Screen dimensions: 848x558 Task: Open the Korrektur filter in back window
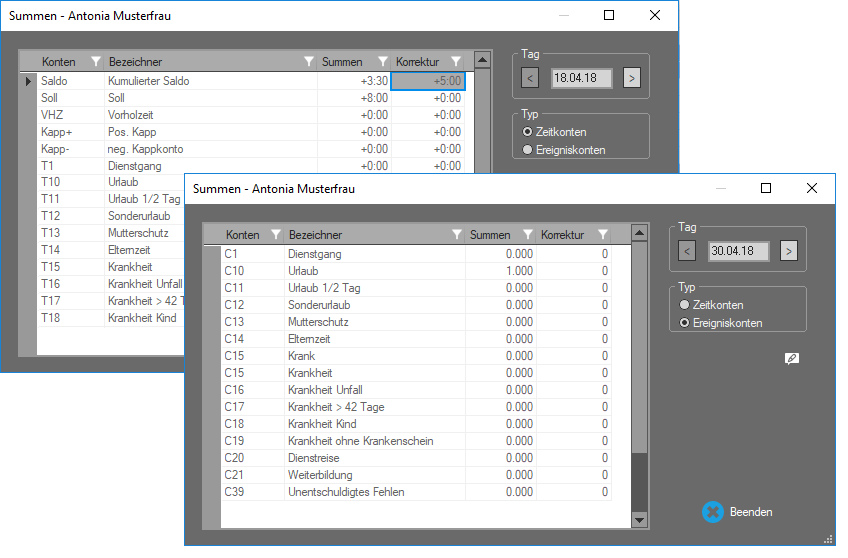(456, 62)
